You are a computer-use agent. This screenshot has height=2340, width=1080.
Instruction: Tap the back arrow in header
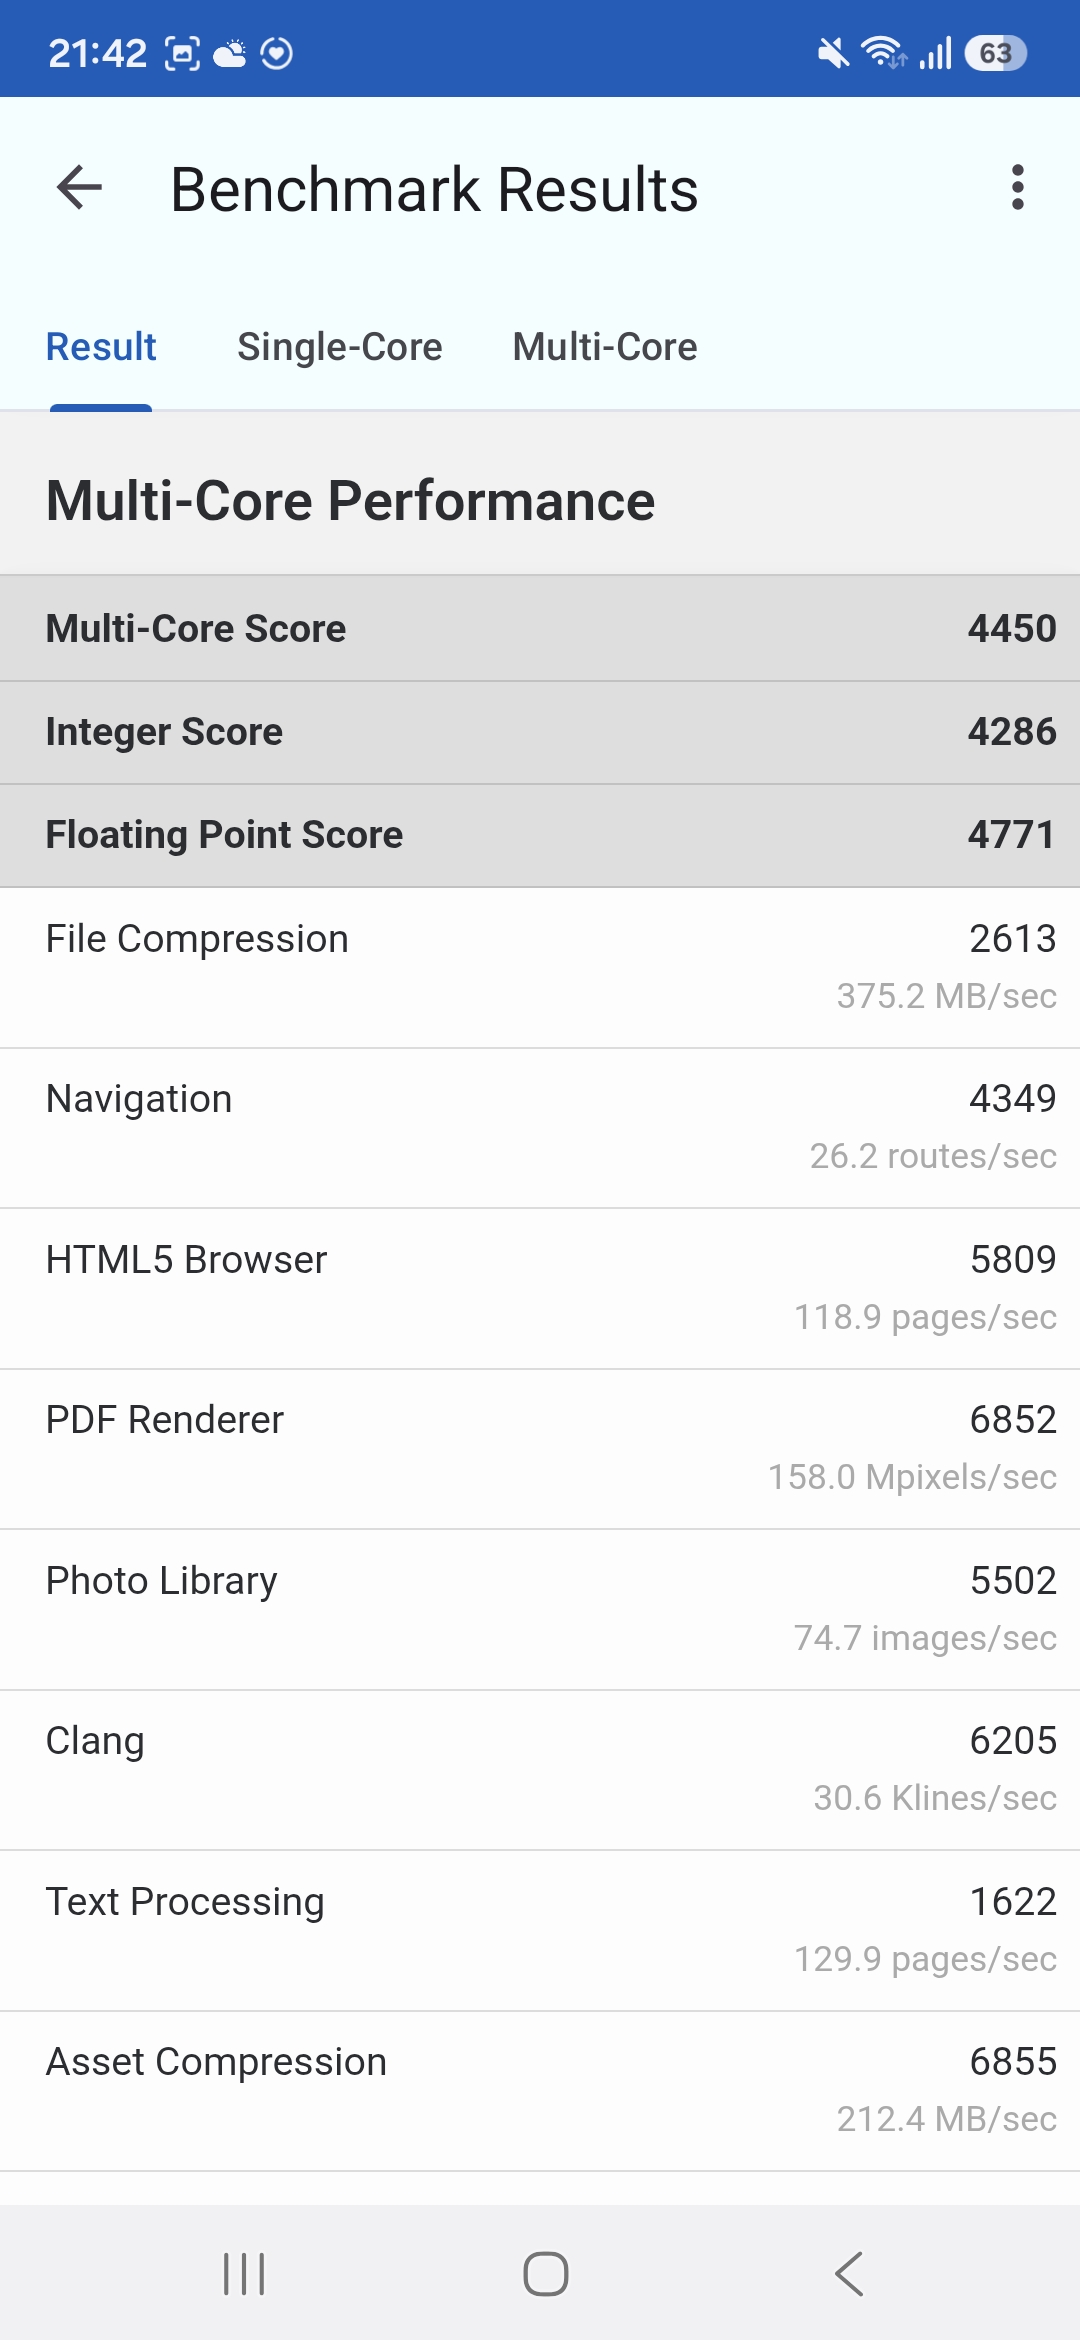click(x=80, y=187)
